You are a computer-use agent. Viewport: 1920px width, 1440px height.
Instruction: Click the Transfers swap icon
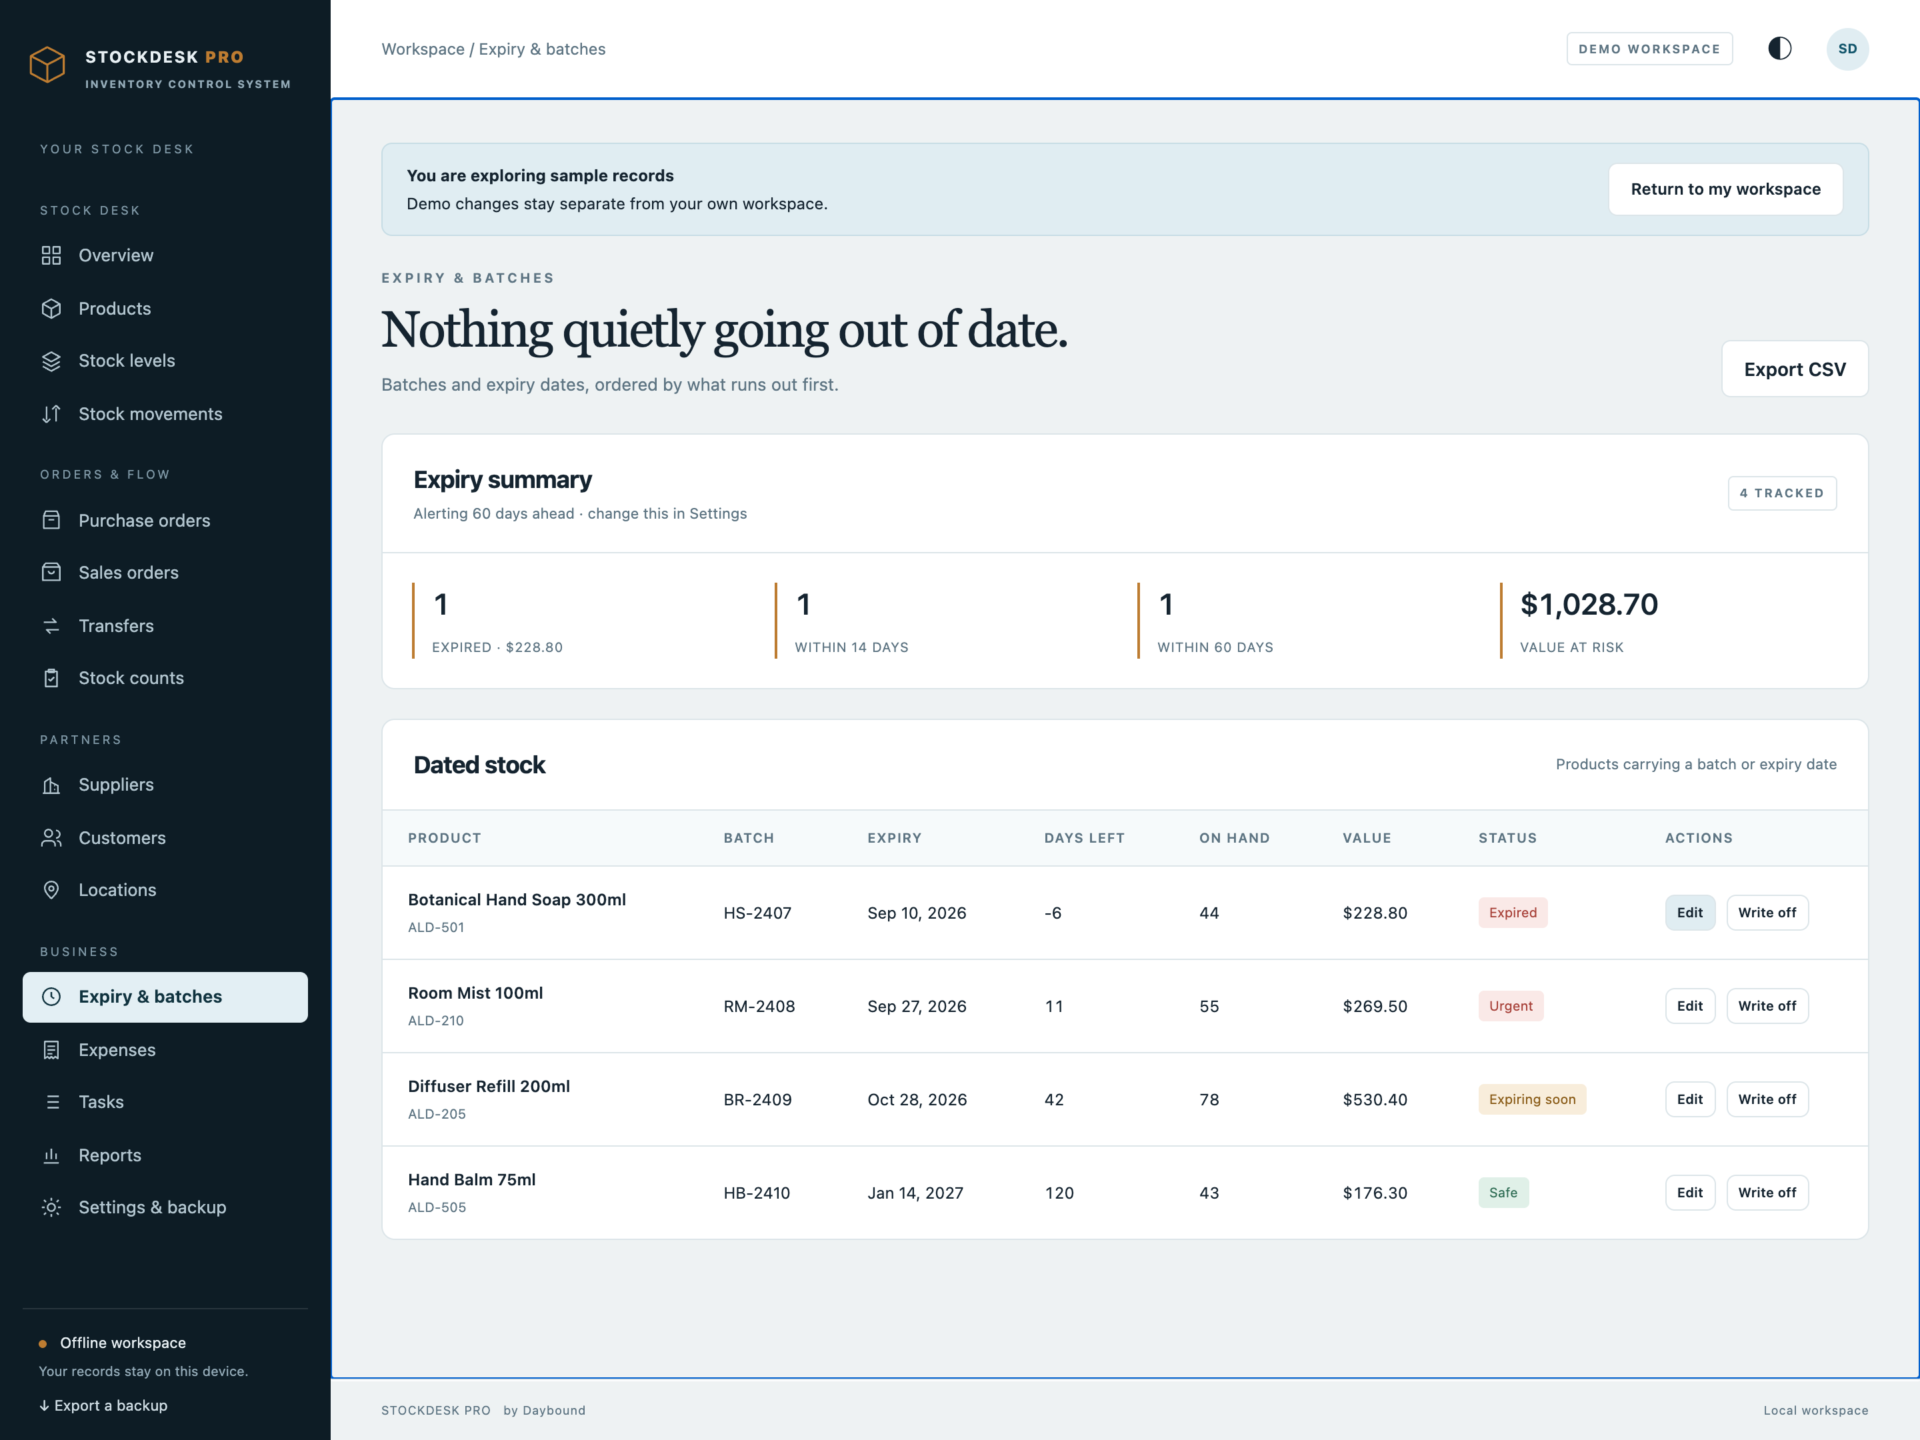coord(51,626)
